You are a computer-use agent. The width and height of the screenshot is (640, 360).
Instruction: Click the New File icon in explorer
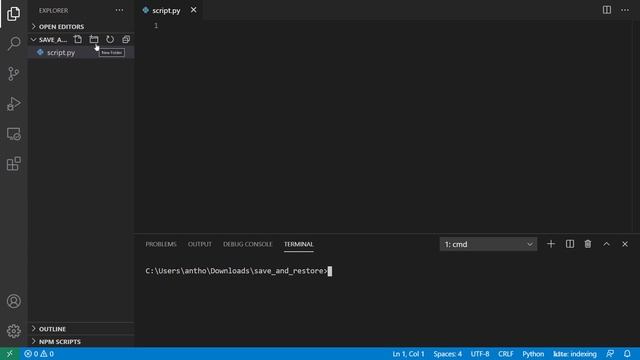click(78, 39)
